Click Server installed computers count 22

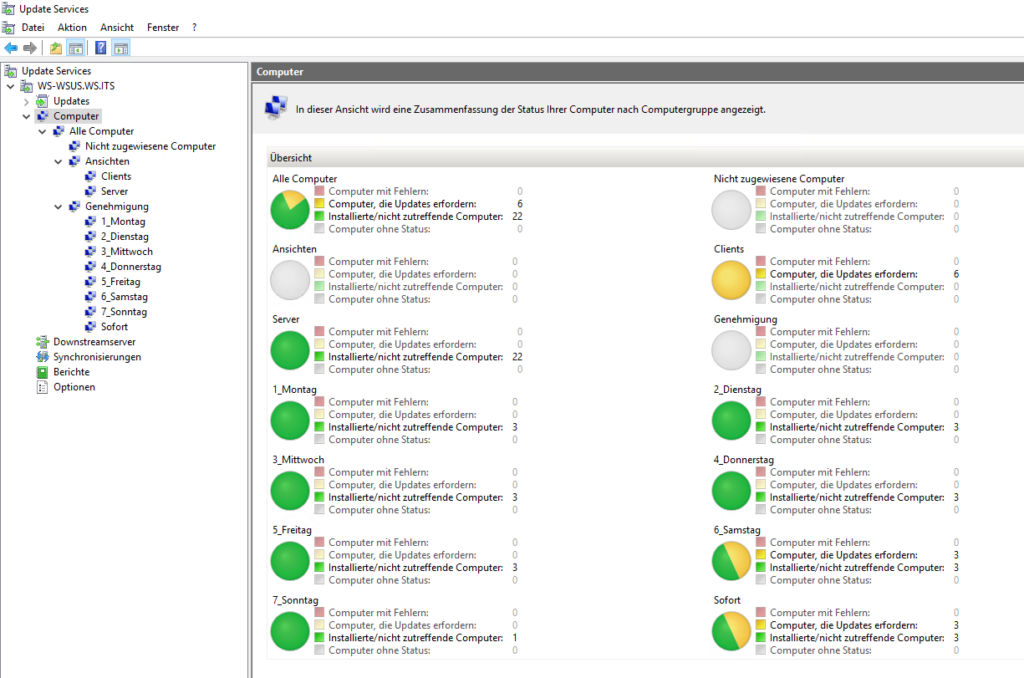(x=517, y=357)
